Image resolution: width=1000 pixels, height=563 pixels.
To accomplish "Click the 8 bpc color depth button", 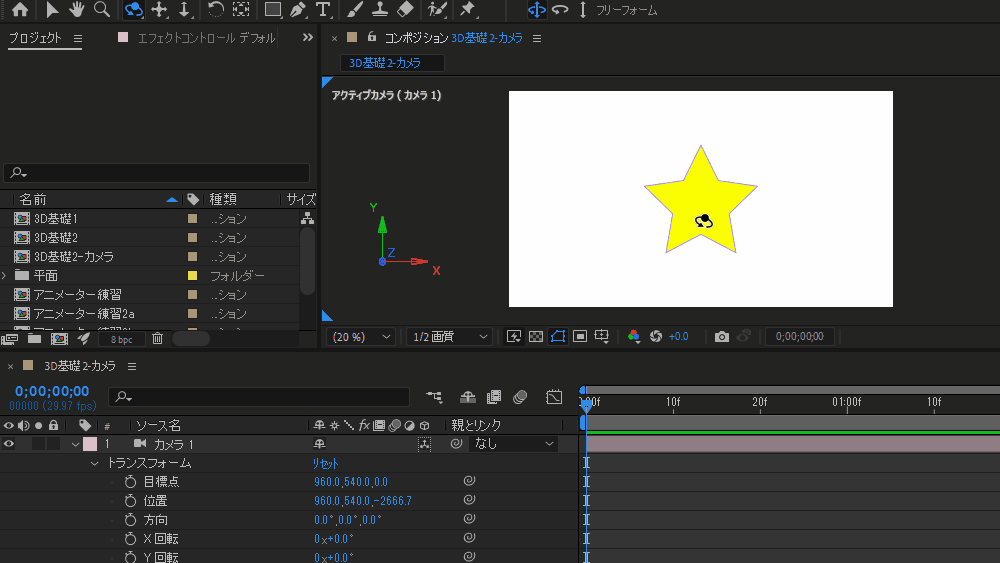I will pos(121,339).
